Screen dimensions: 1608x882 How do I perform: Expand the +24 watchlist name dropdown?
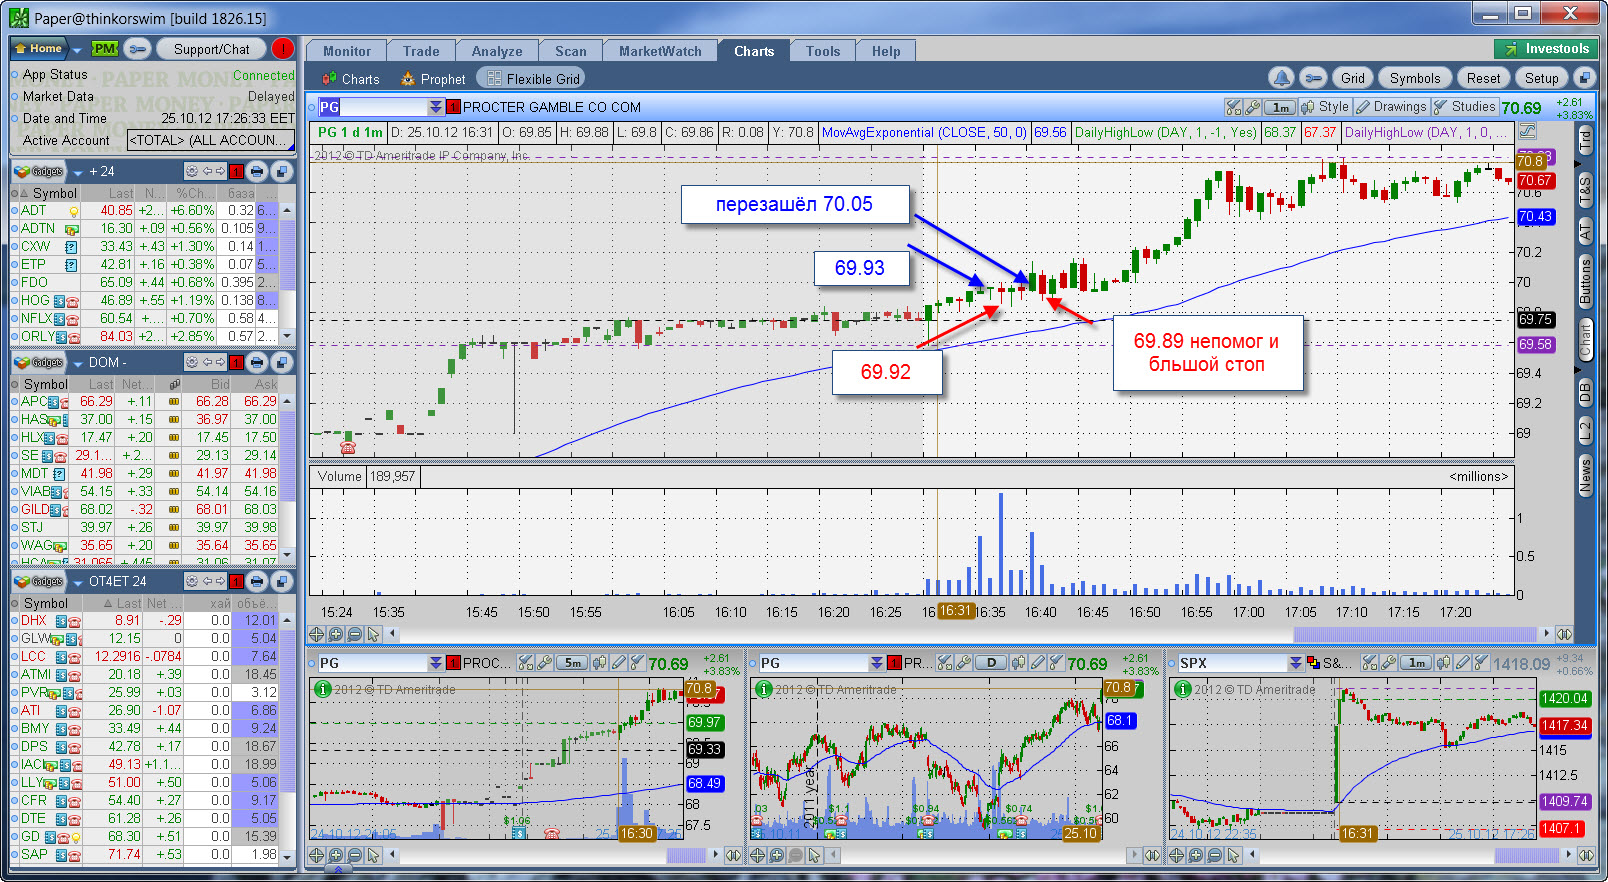click(78, 172)
